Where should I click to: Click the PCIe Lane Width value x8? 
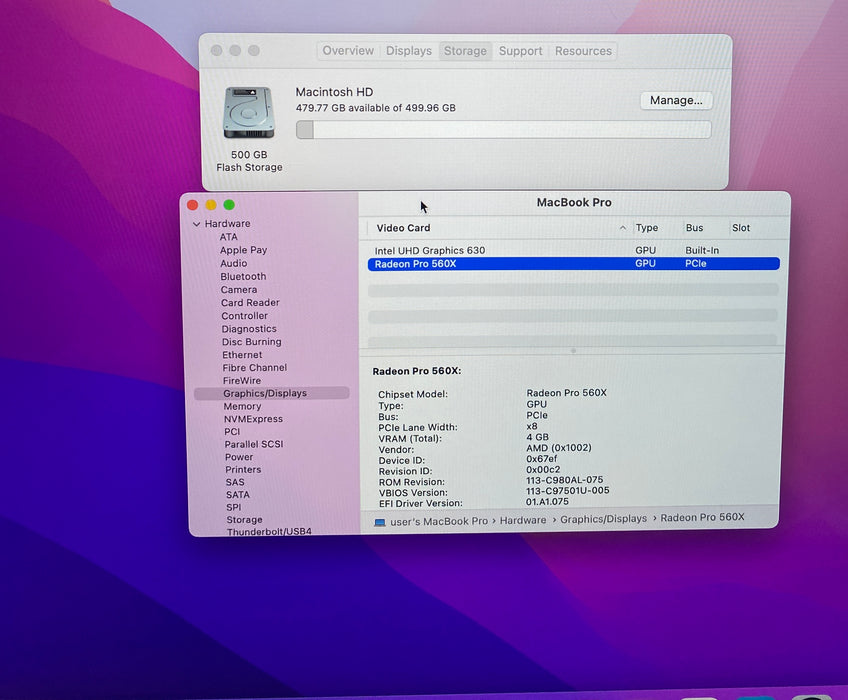coord(532,426)
